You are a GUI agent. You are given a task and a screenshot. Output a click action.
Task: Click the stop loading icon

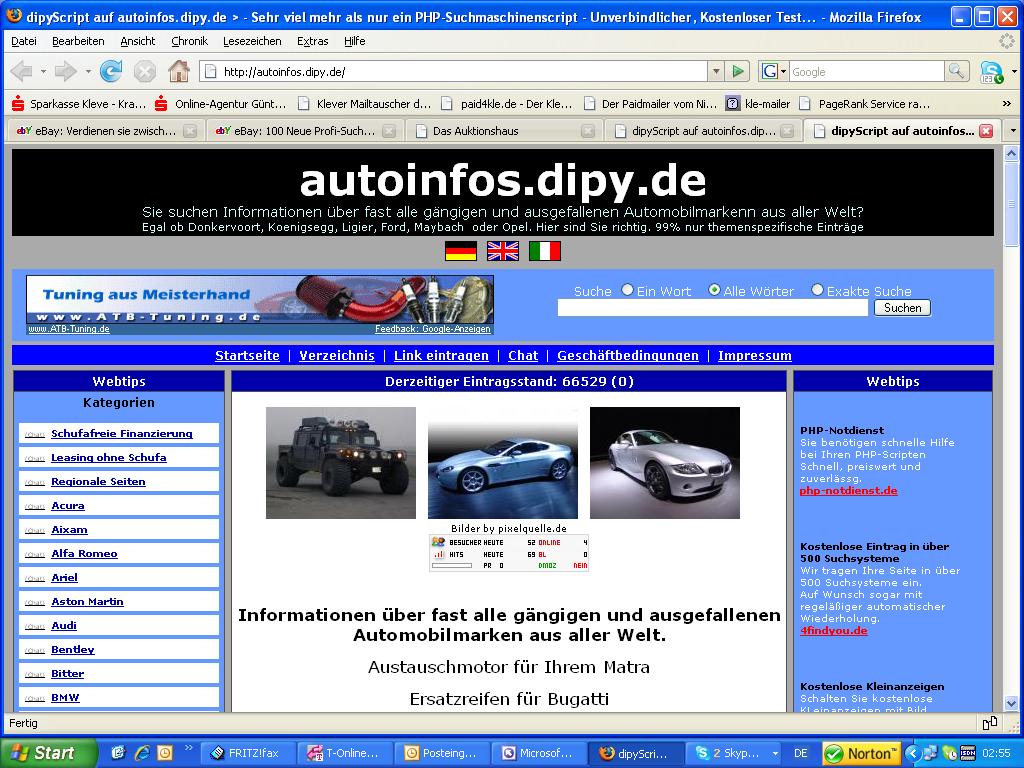(145, 71)
